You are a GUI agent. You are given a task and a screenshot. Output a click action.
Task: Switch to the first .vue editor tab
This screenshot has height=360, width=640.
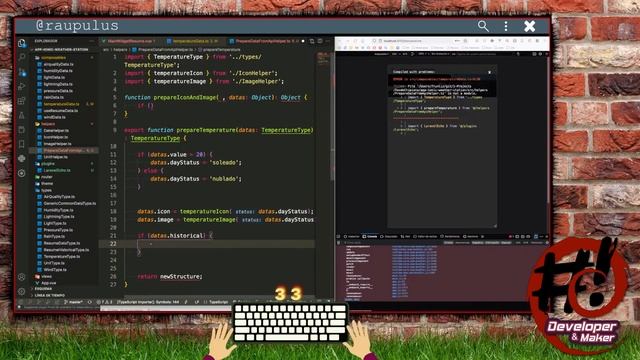pos(131,41)
